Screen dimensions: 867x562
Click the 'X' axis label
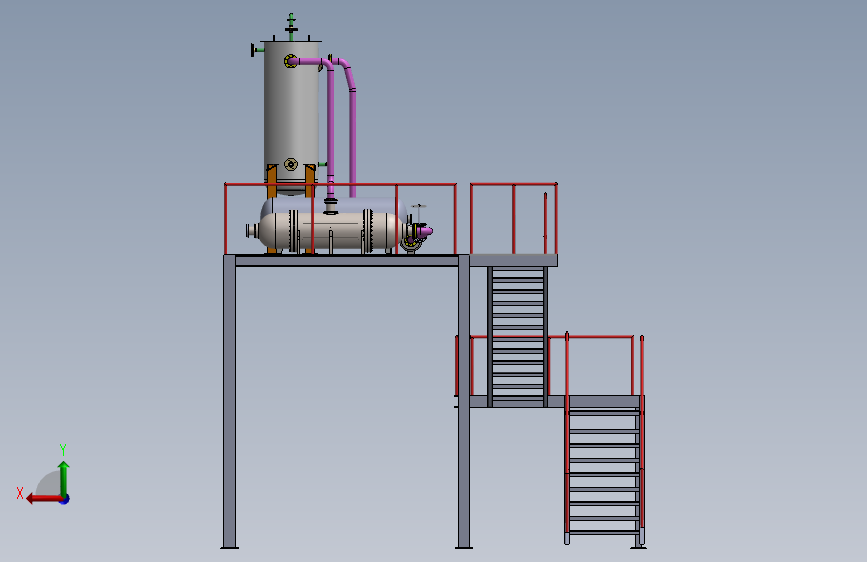point(20,493)
